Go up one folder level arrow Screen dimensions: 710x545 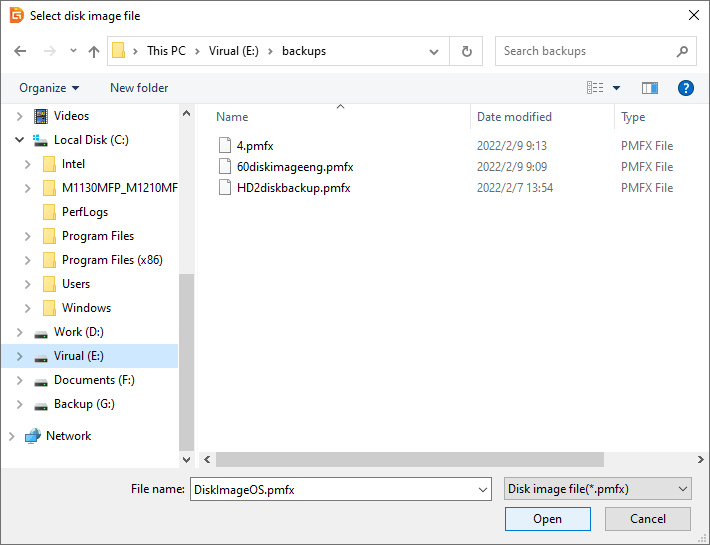[x=94, y=51]
